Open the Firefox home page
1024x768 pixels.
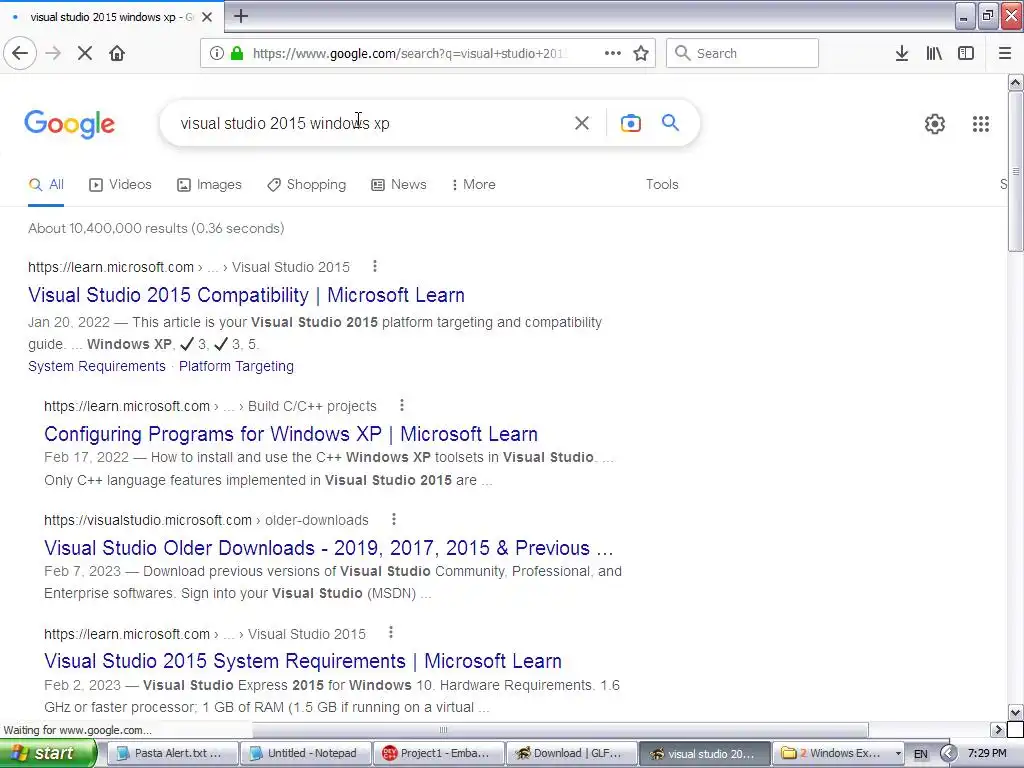[117, 53]
